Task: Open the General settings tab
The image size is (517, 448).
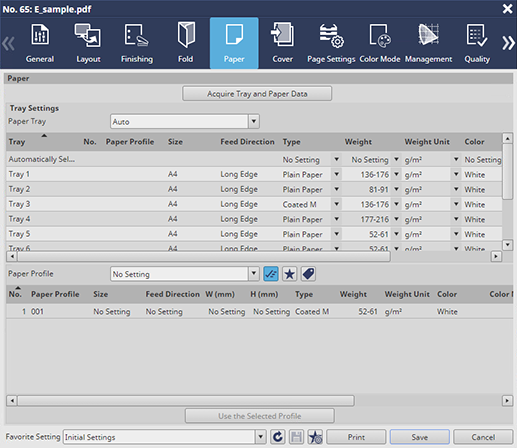Action: tap(40, 43)
